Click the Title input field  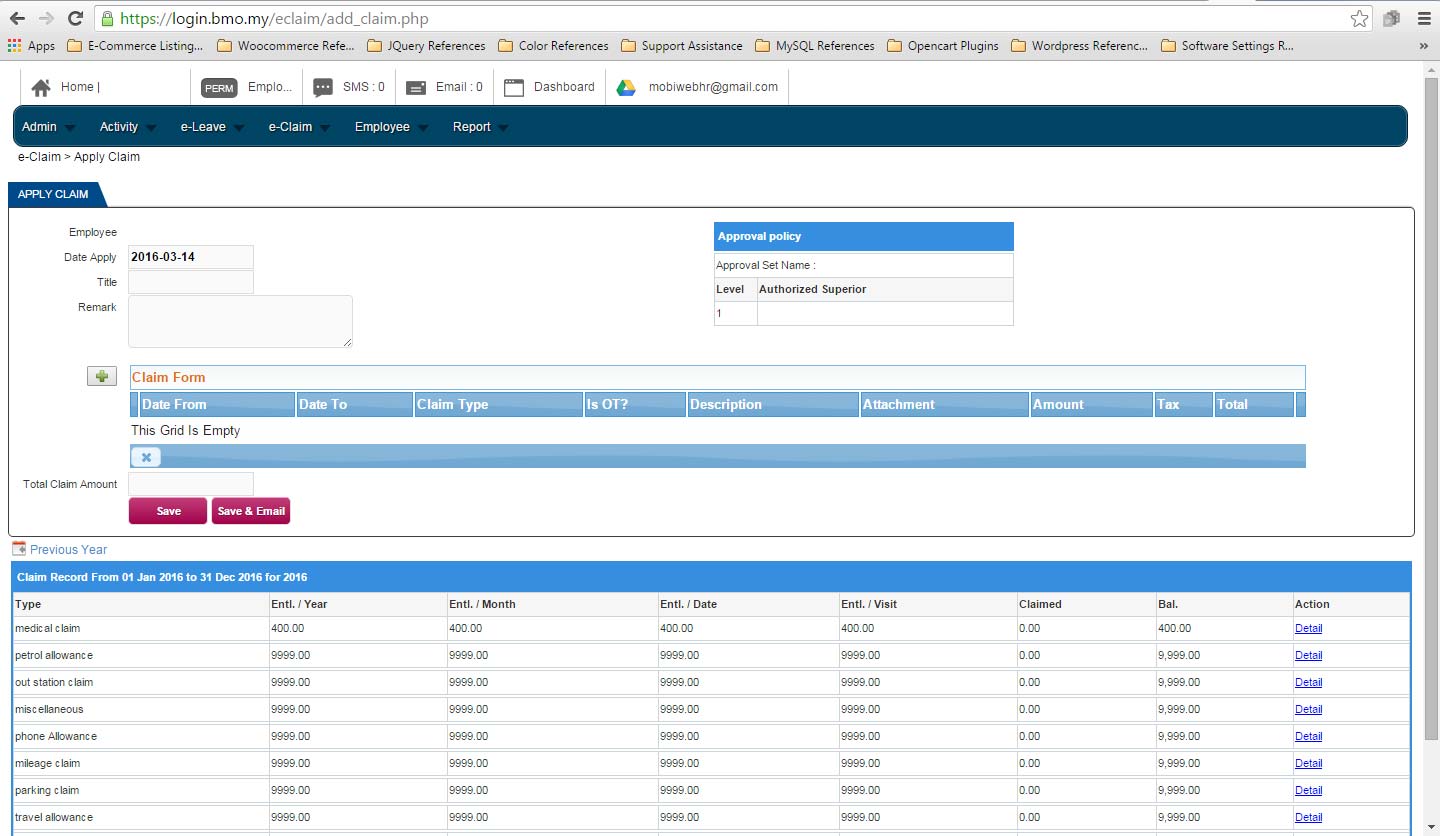[x=191, y=282]
